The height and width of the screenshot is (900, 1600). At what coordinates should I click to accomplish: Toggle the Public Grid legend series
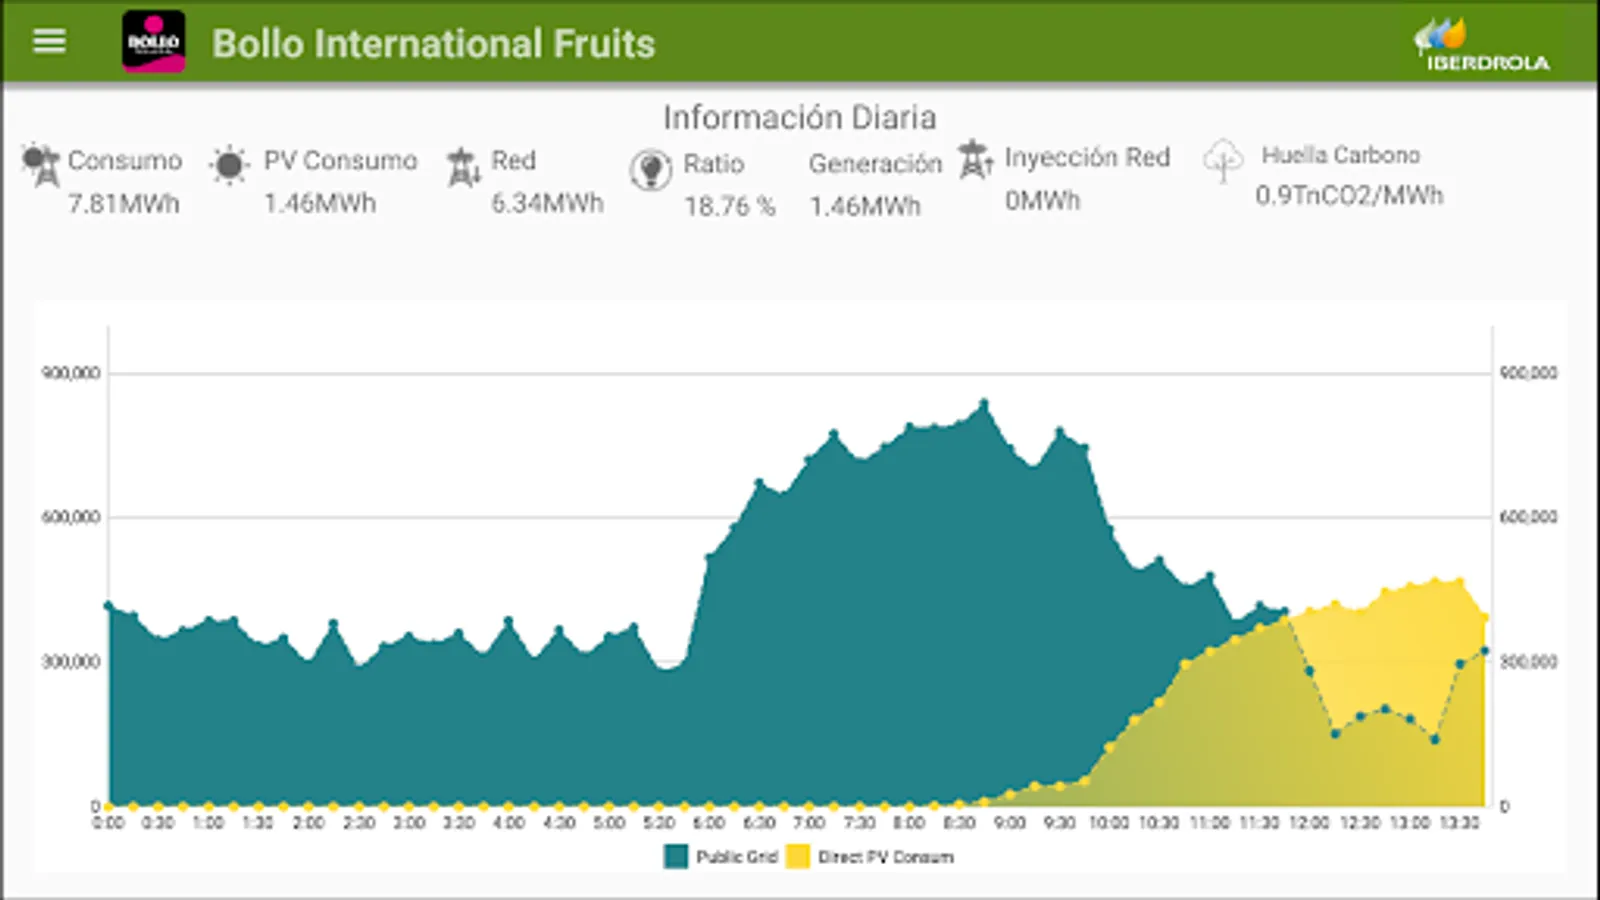point(737,857)
